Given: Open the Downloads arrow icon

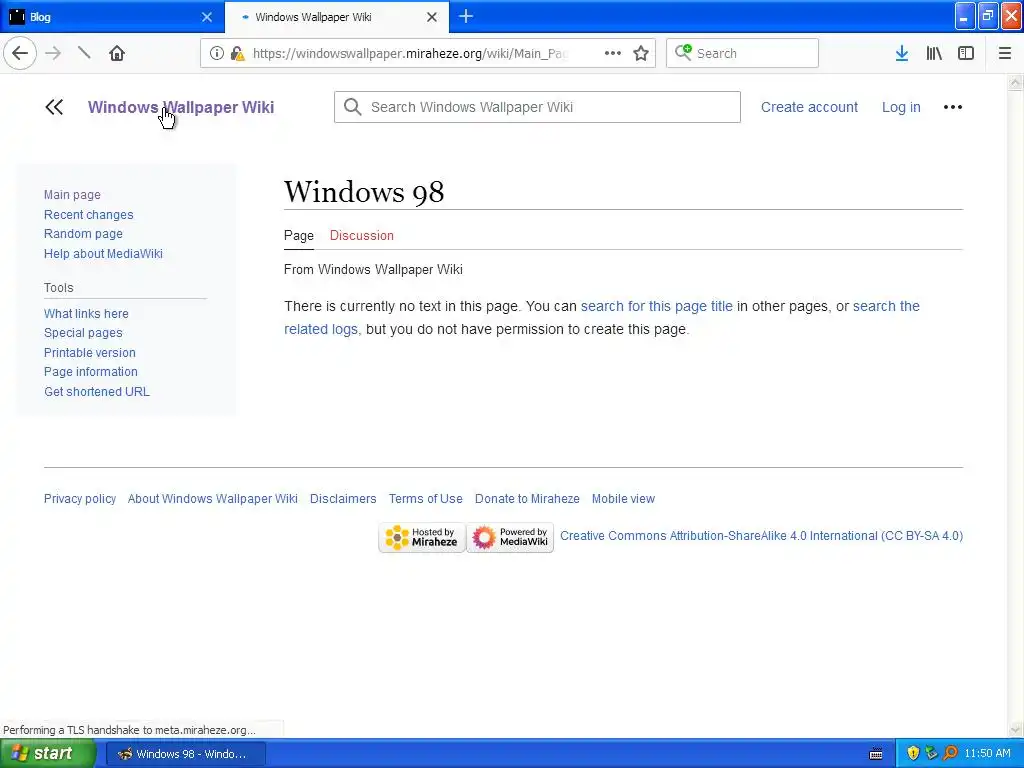Looking at the screenshot, I should [x=902, y=54].
